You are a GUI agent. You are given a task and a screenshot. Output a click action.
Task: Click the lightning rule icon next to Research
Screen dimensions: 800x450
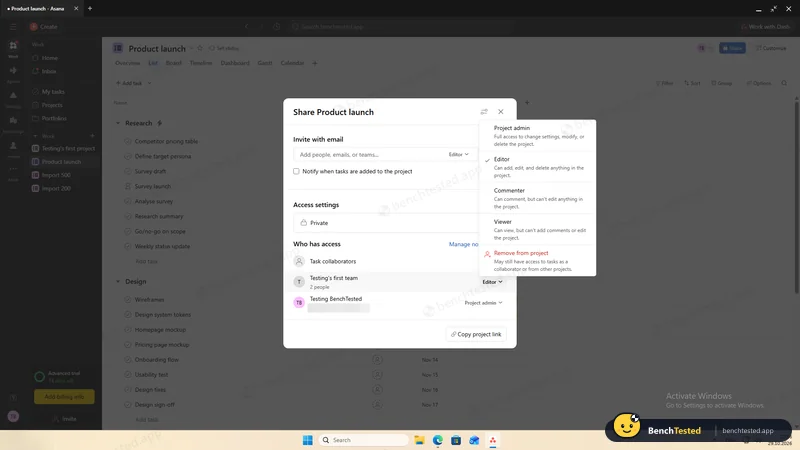(x=160, y=123)
